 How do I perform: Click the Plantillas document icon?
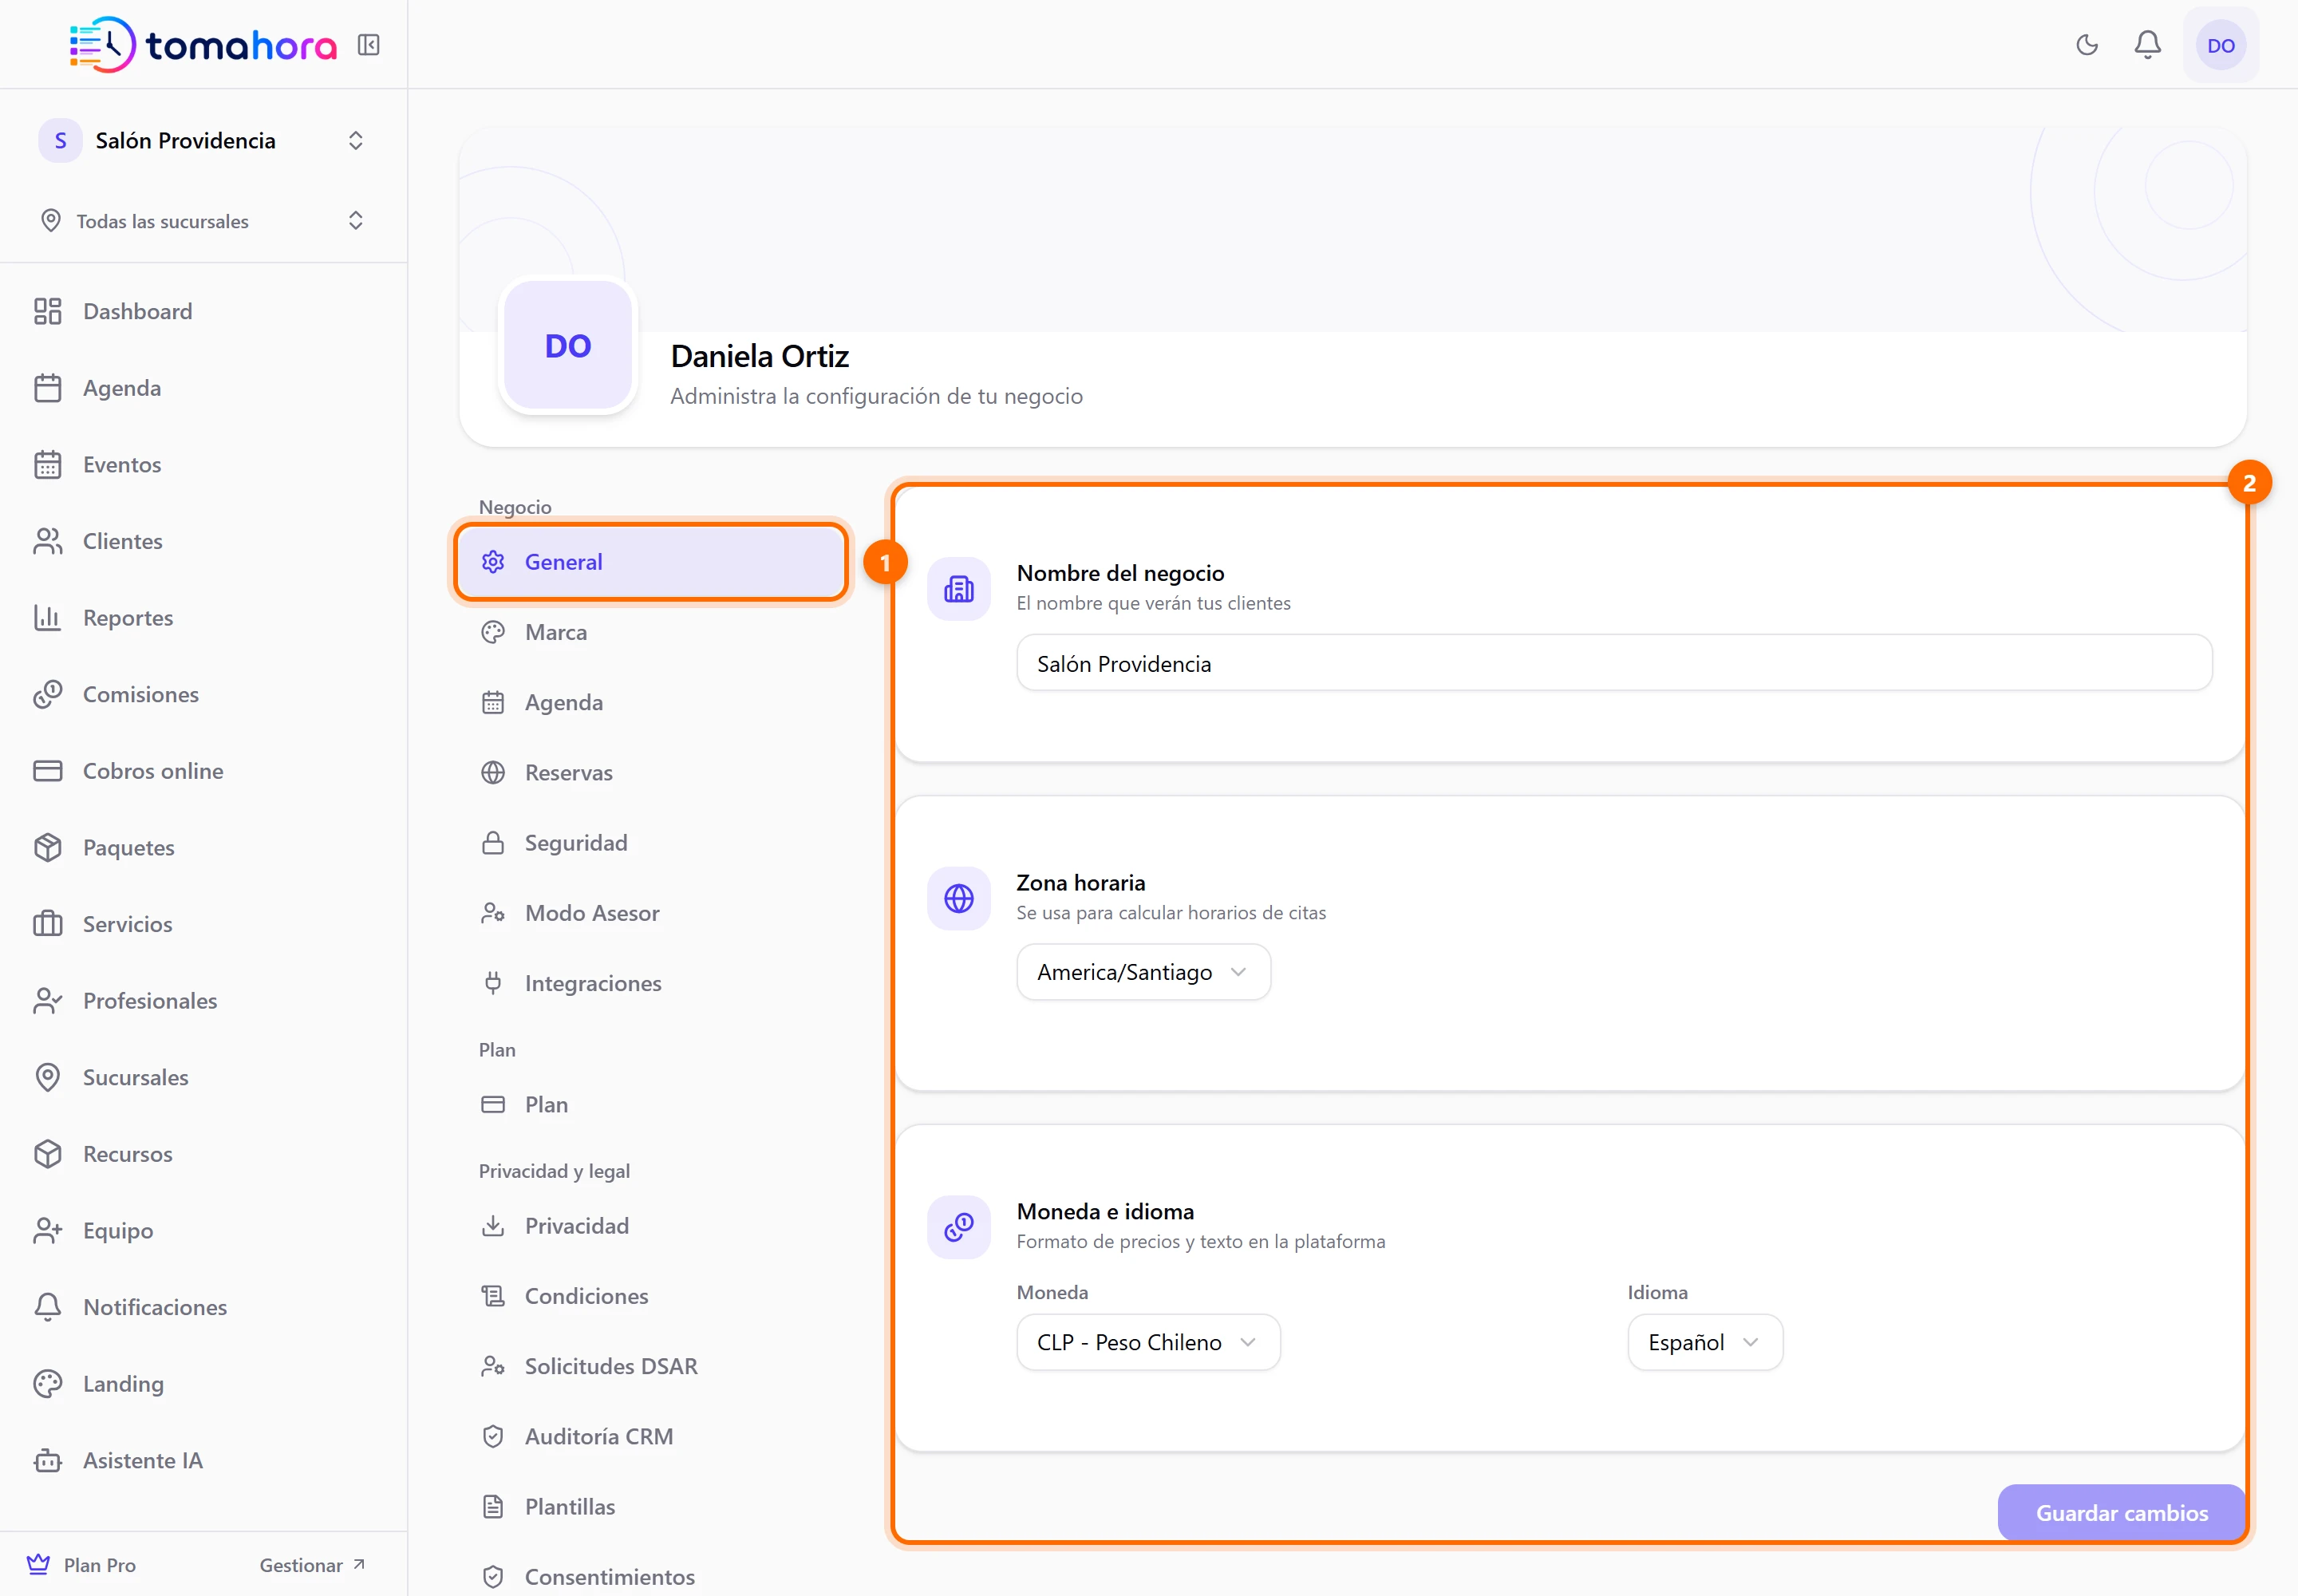click(493, 1506)
